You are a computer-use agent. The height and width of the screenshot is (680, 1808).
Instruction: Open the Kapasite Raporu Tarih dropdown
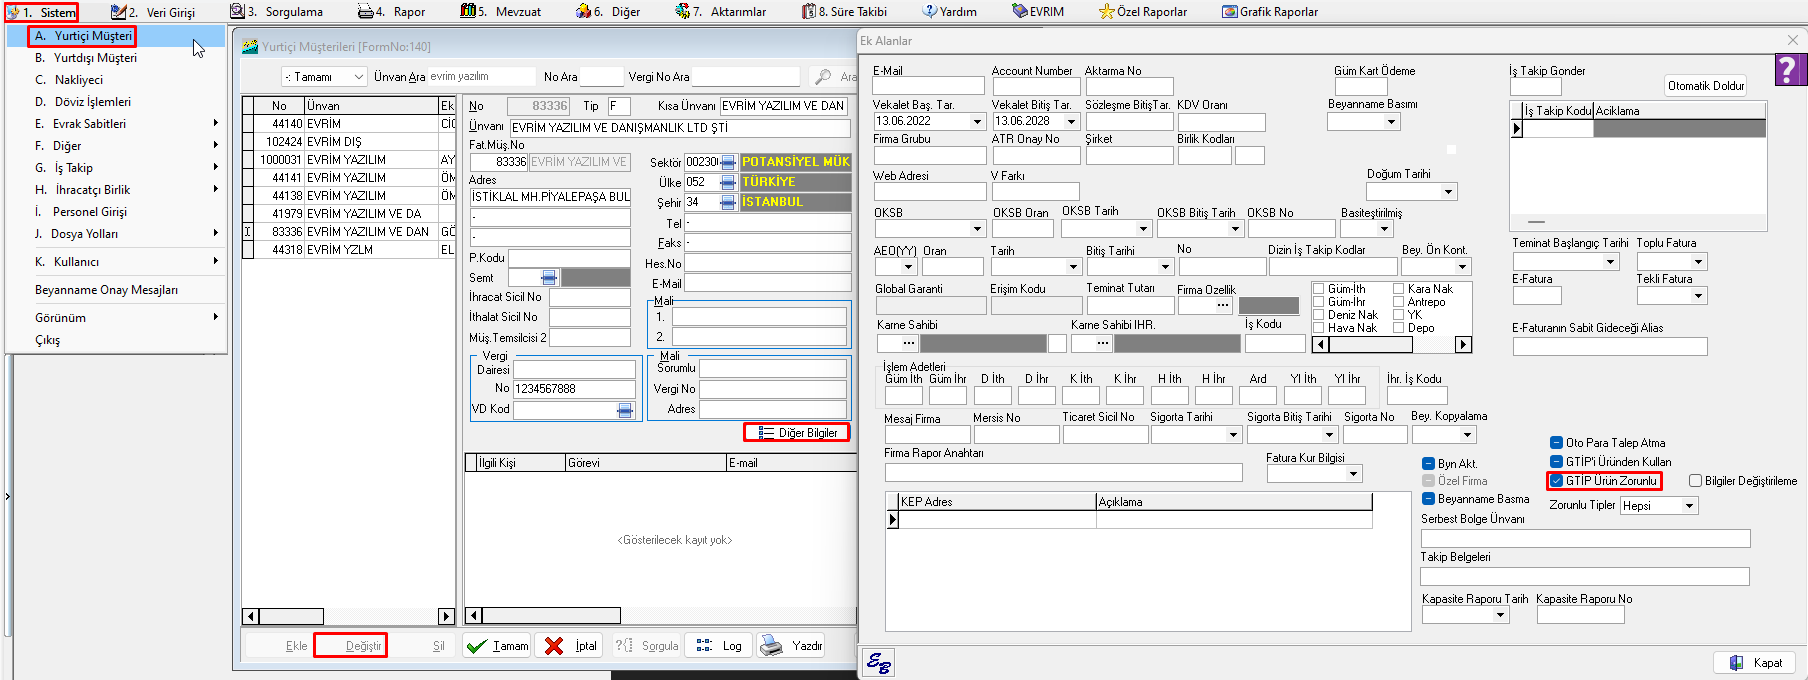(x=1500, y=616)
